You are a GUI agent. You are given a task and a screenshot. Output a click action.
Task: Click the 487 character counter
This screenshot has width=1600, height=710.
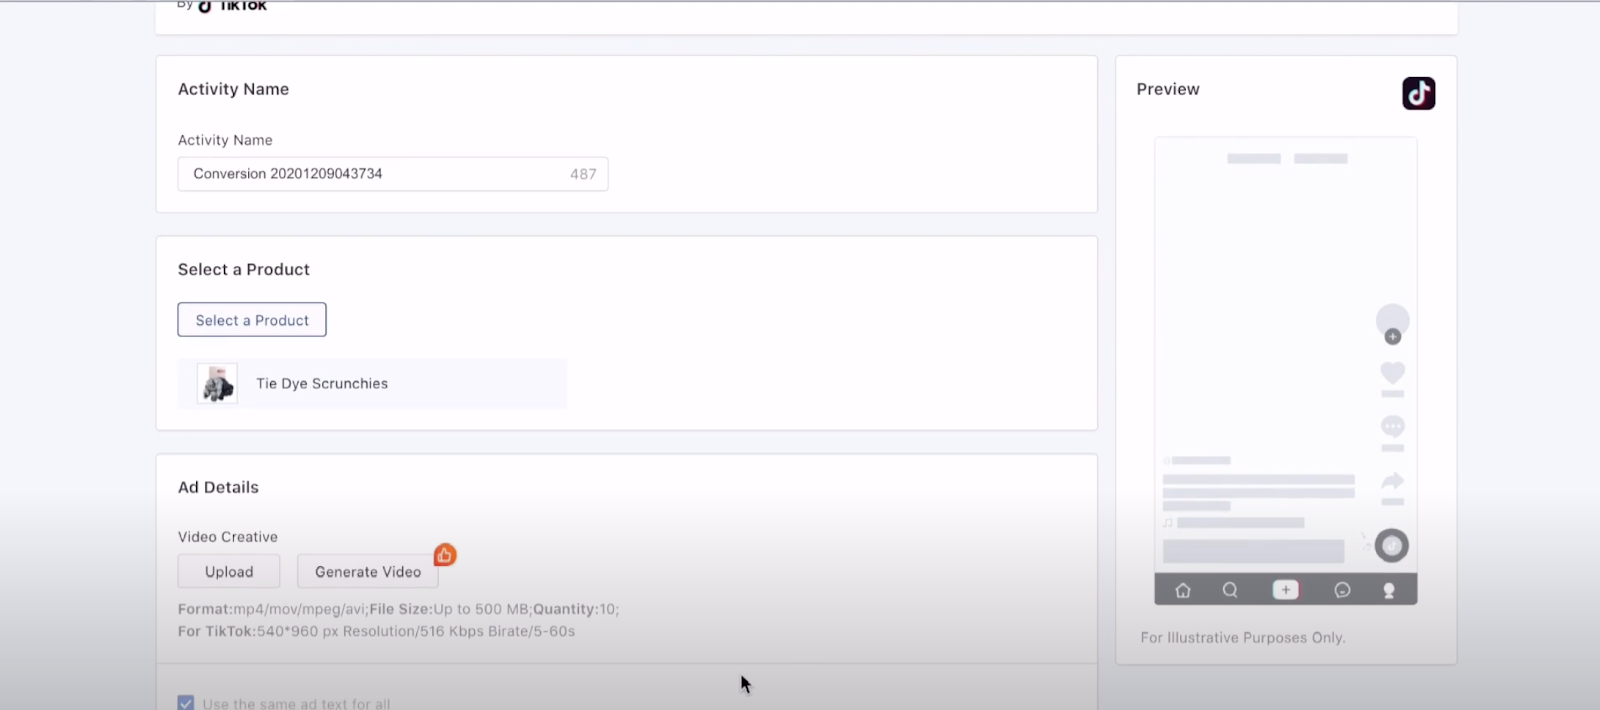(x=583, y=174)
